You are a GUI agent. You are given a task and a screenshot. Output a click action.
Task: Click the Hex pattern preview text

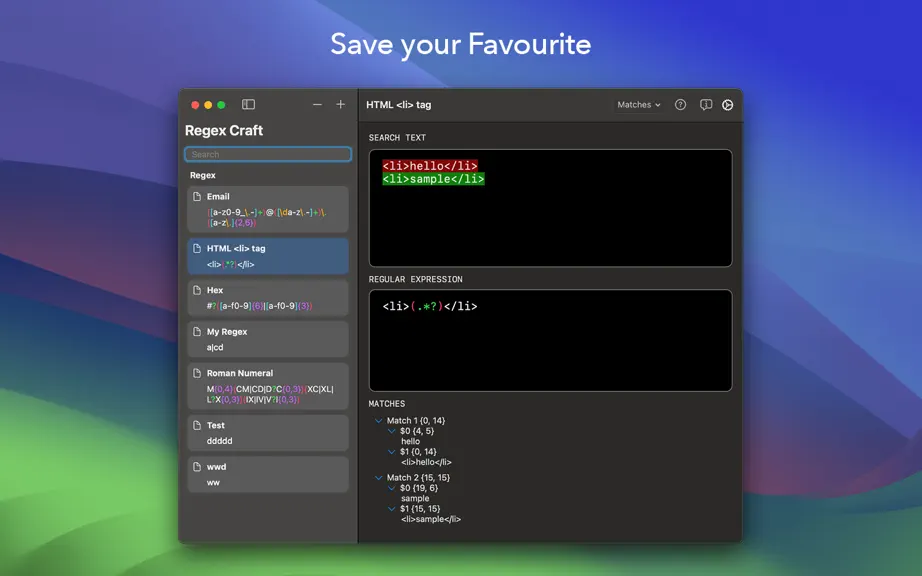pyautogui.click(x=259, y=306)
